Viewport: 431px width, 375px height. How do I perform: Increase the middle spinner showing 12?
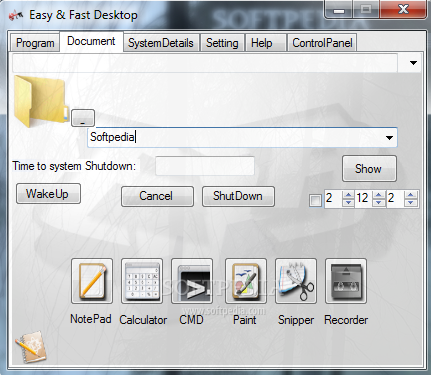[x=379, y=195]
